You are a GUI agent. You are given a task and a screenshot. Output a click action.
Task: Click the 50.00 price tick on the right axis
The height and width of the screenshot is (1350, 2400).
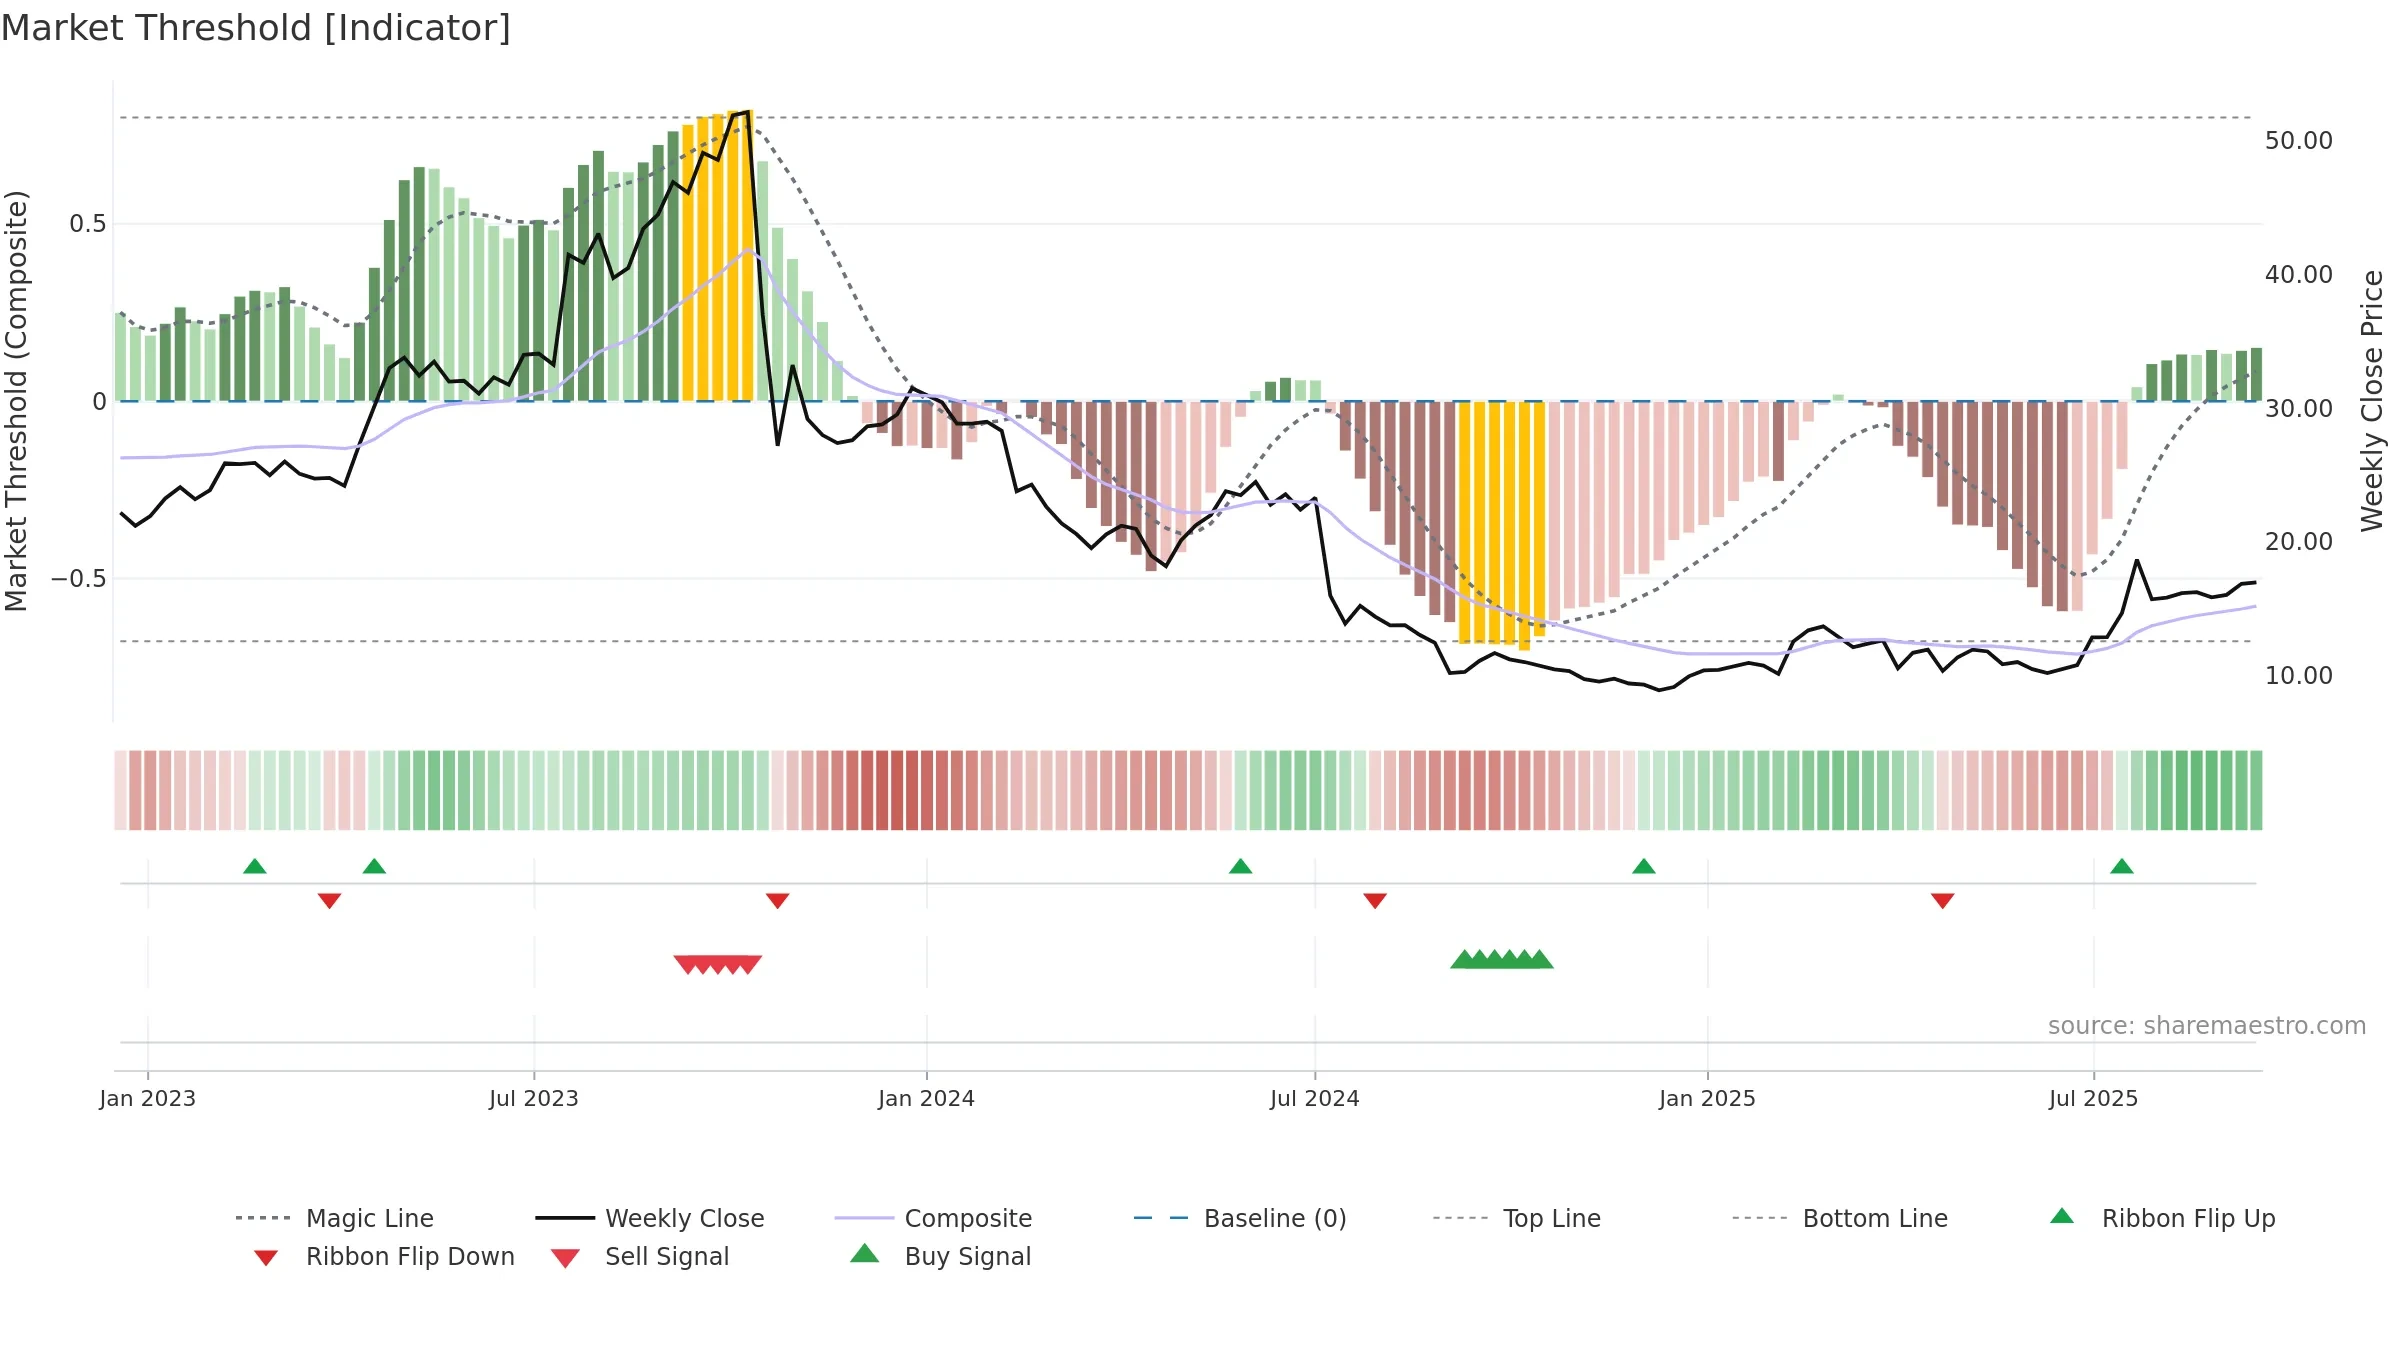pos(2299,141)
